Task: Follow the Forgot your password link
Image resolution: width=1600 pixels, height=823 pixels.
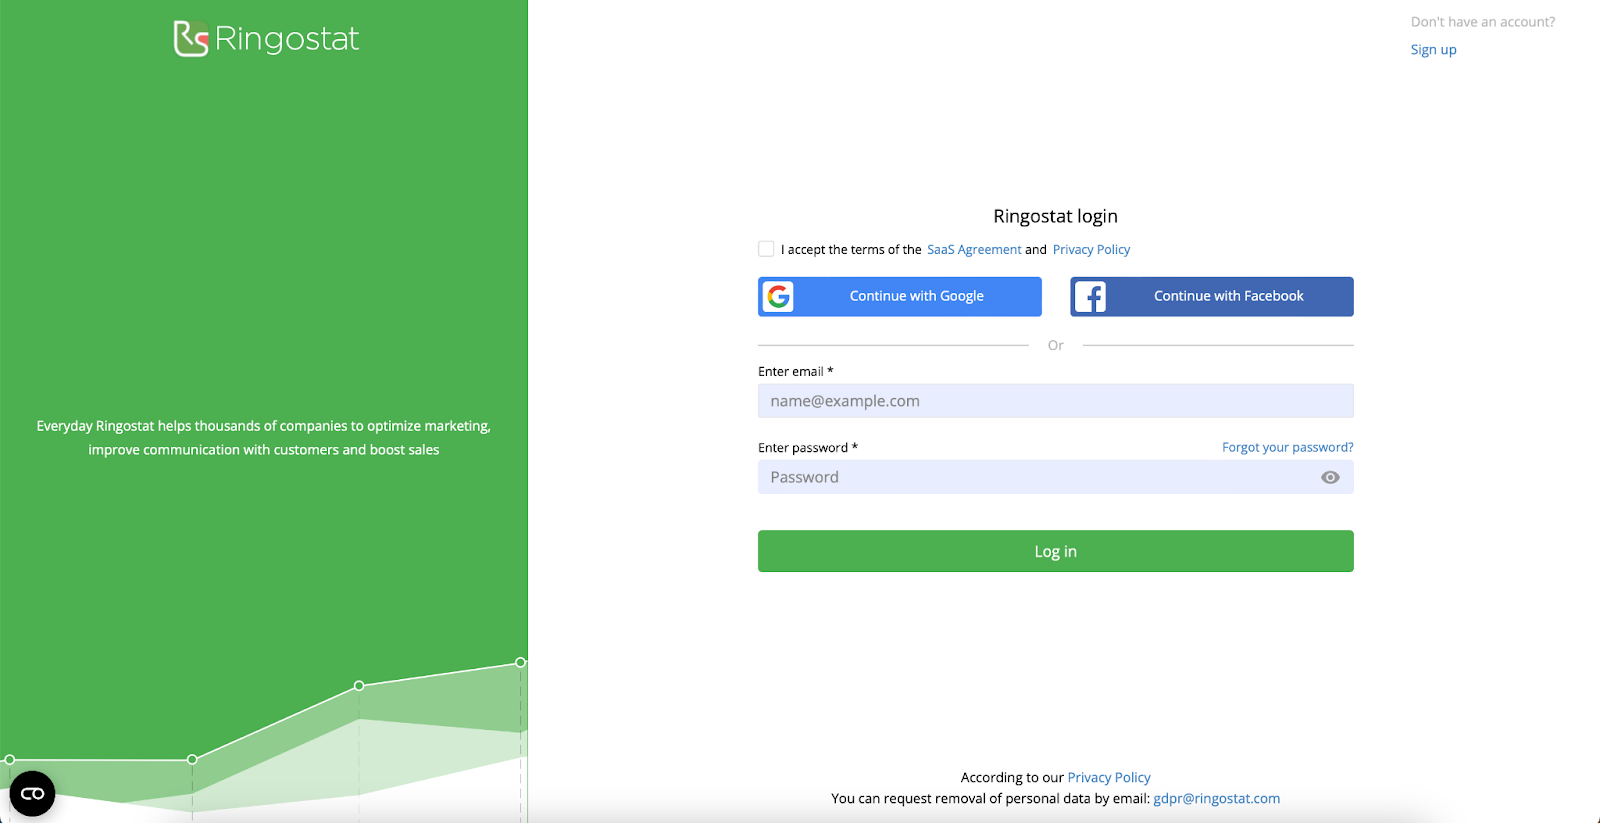Action: 1288,447
